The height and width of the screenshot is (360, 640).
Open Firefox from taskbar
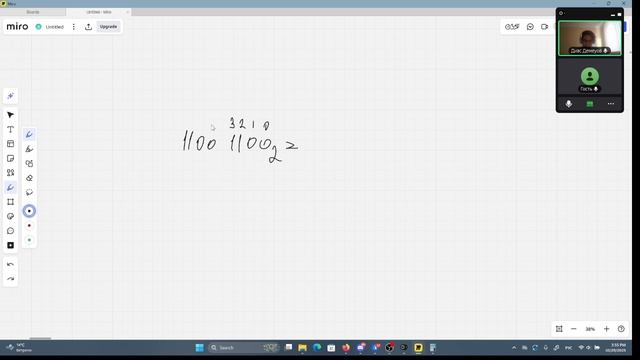(346, 348)
